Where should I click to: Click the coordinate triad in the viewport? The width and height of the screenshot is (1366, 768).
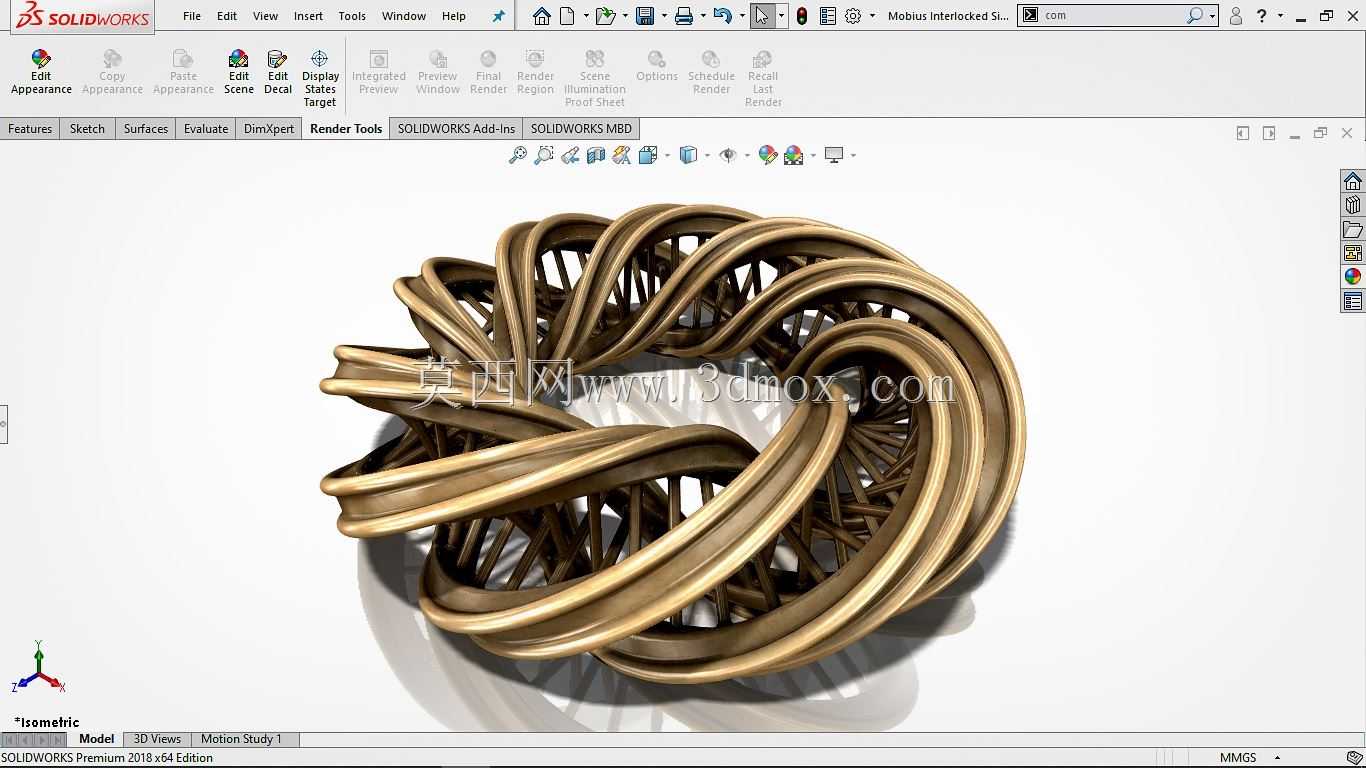click(39, 668)
